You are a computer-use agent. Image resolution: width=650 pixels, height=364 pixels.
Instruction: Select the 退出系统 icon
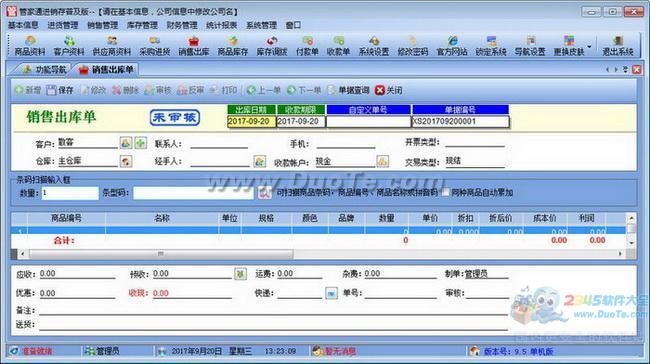click(x=618, y=46)
